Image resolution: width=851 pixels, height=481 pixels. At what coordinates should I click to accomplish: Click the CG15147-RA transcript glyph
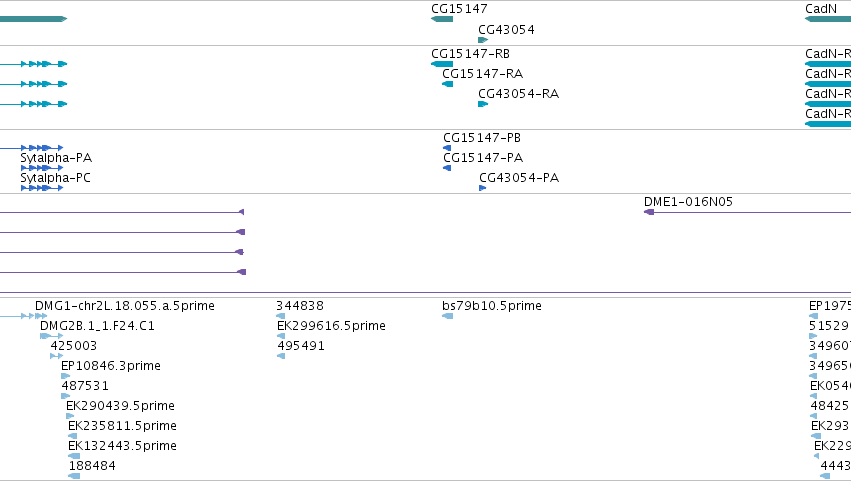pos(448,84)
